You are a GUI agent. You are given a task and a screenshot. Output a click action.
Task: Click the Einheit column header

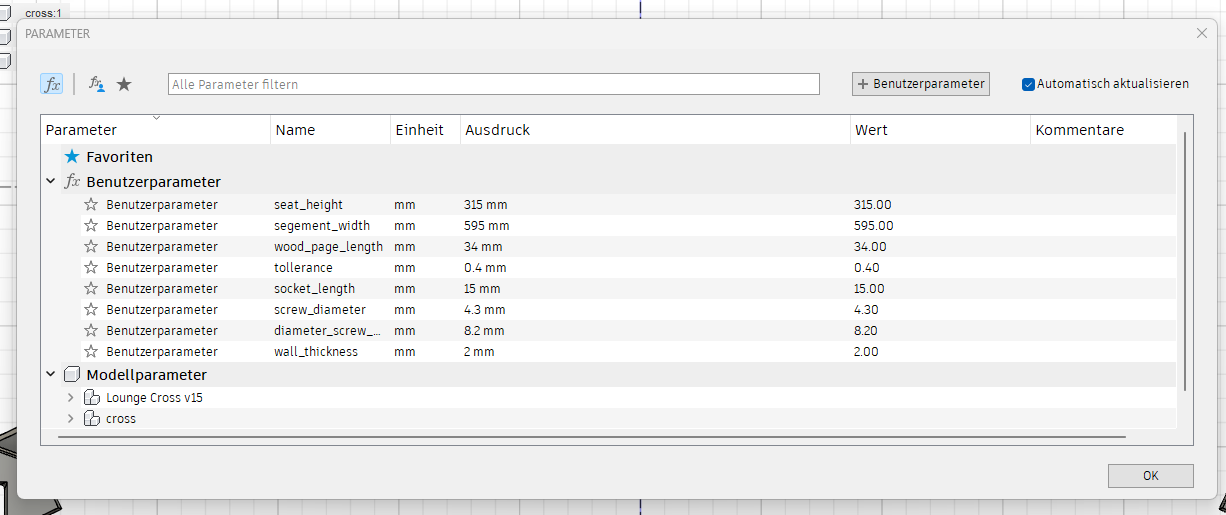pos(425,130)
